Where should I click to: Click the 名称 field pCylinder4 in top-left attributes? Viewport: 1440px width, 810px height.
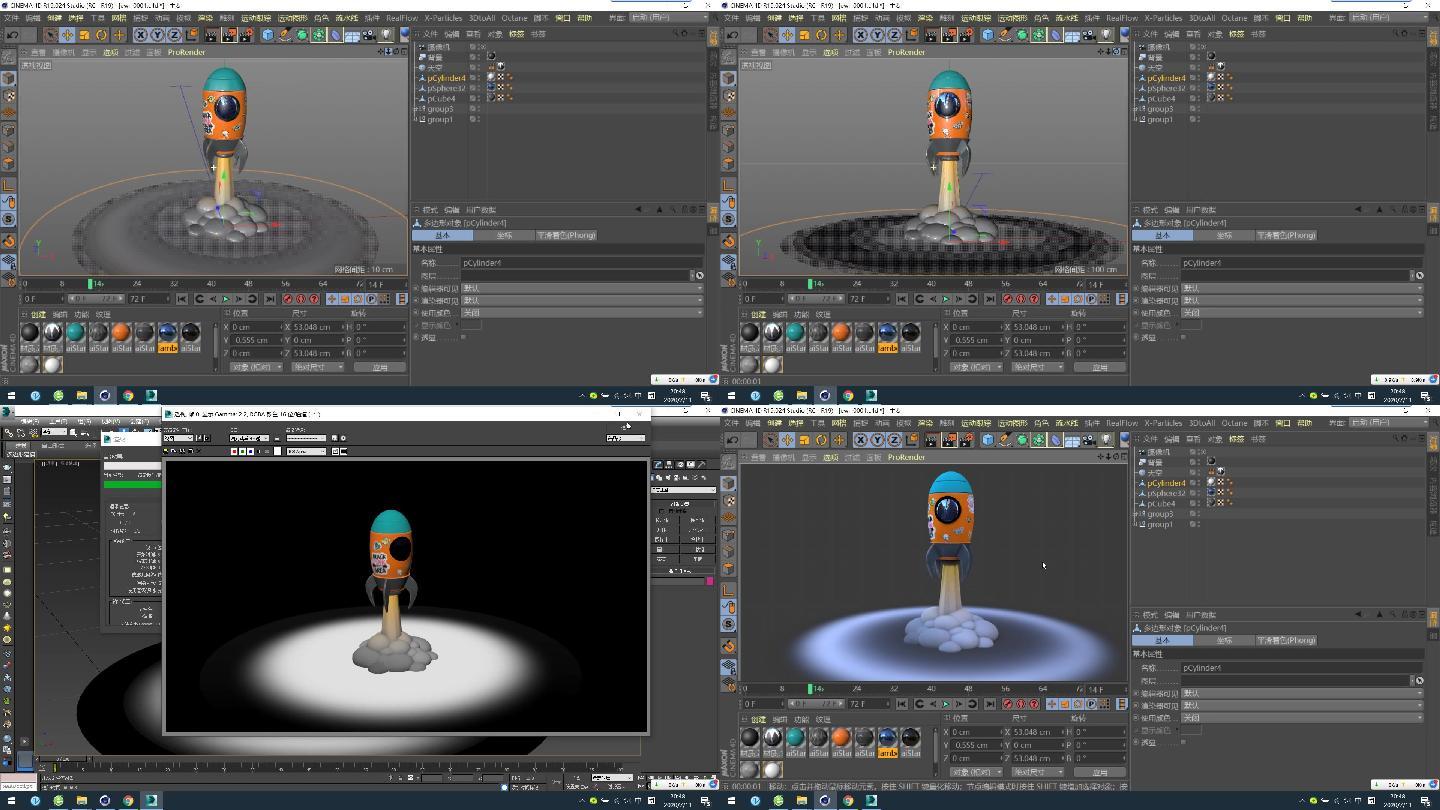tap(582, 263)
